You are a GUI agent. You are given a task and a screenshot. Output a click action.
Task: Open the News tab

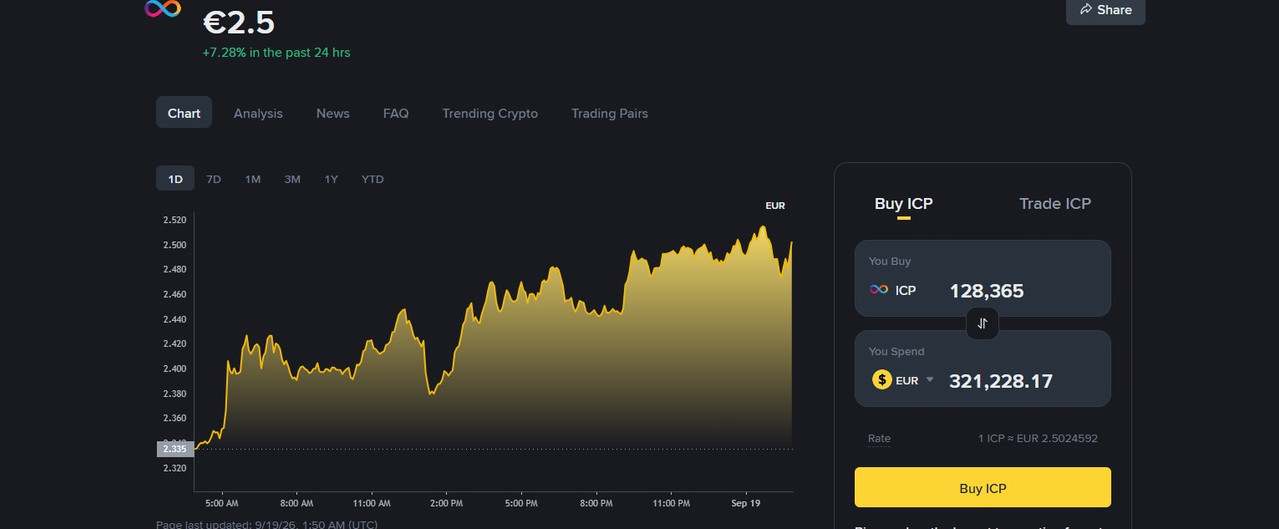click(x=333, y=113)
